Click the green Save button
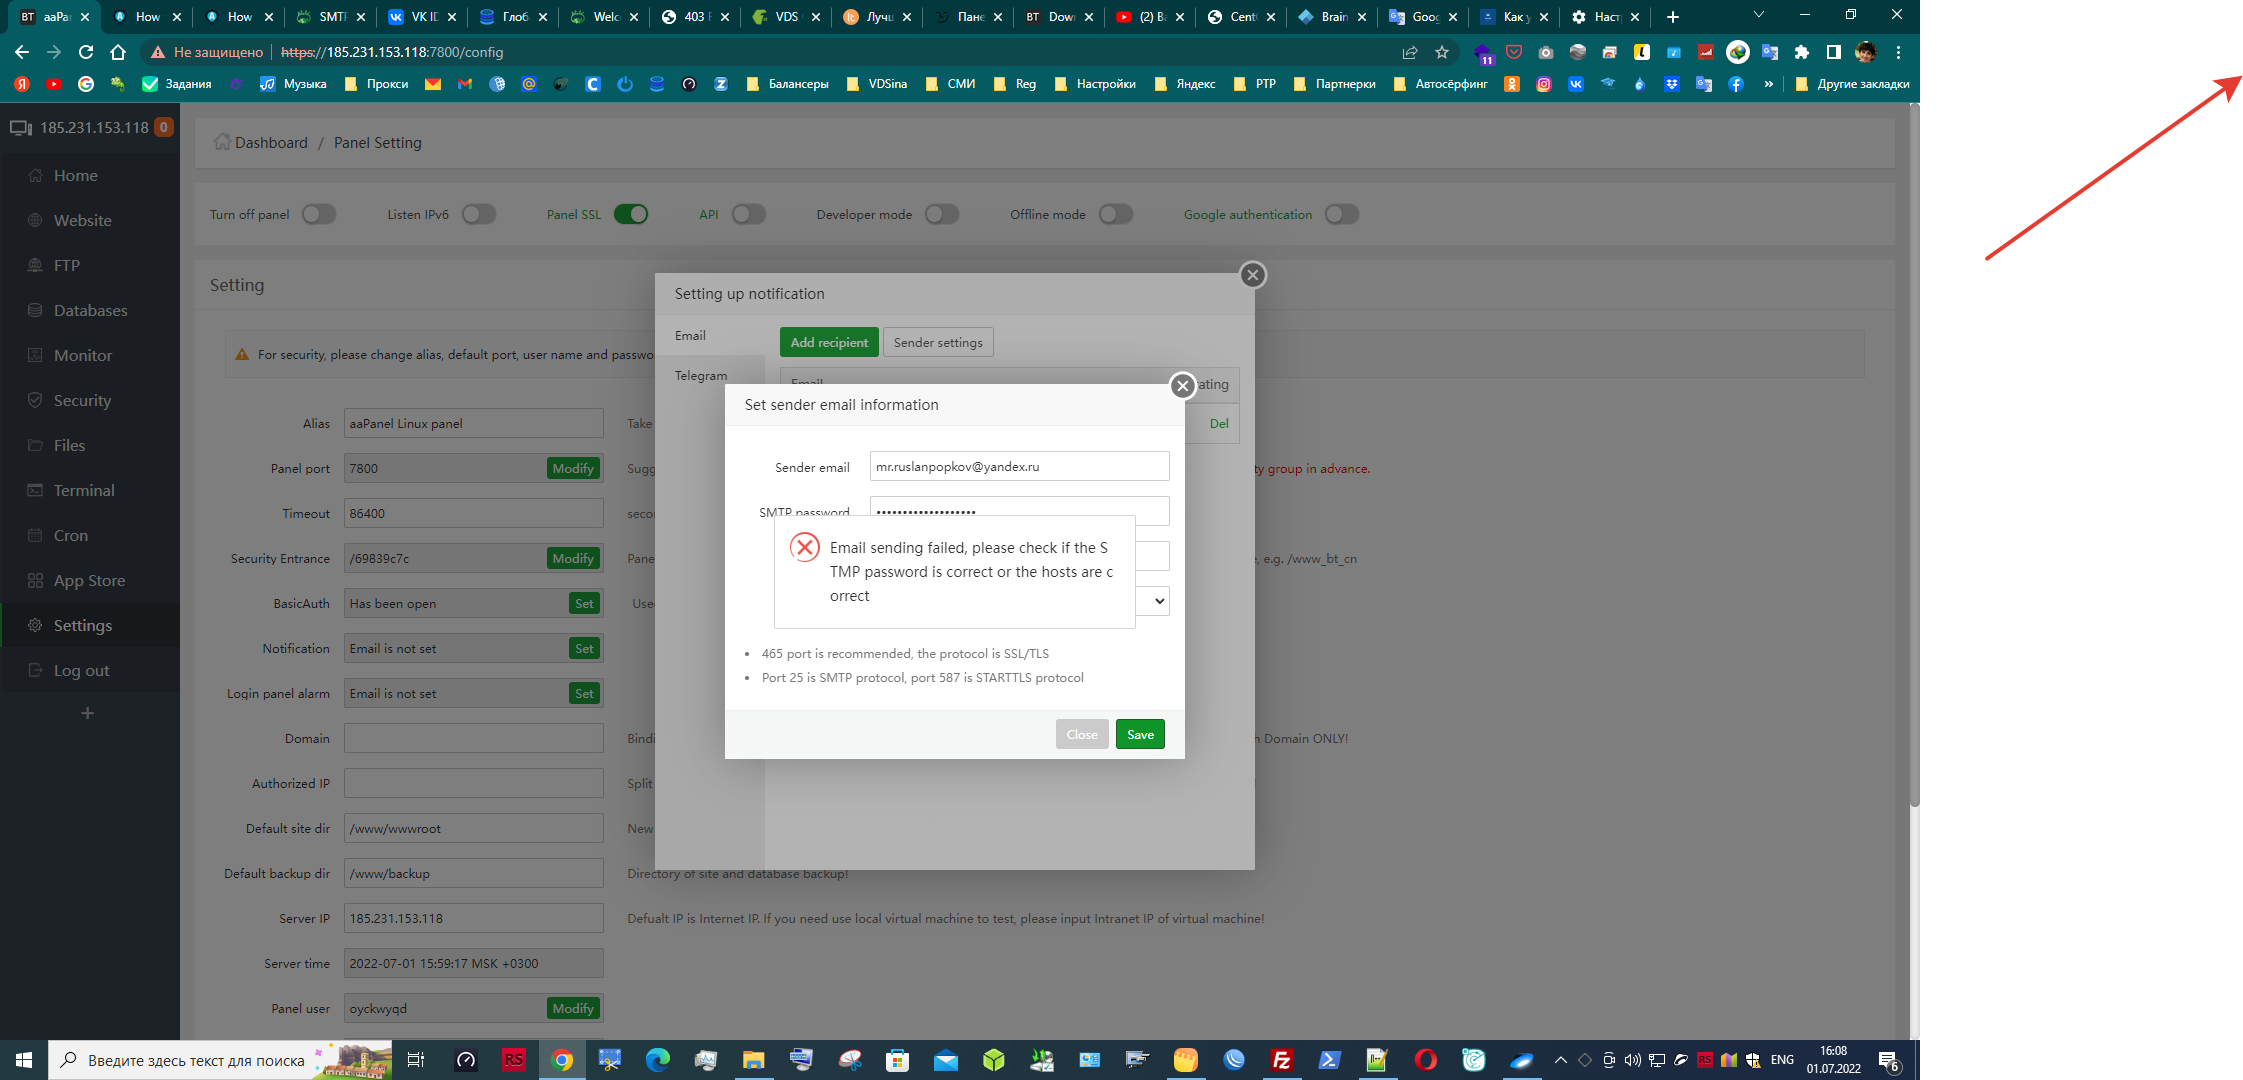 (x=1140, y=734)
